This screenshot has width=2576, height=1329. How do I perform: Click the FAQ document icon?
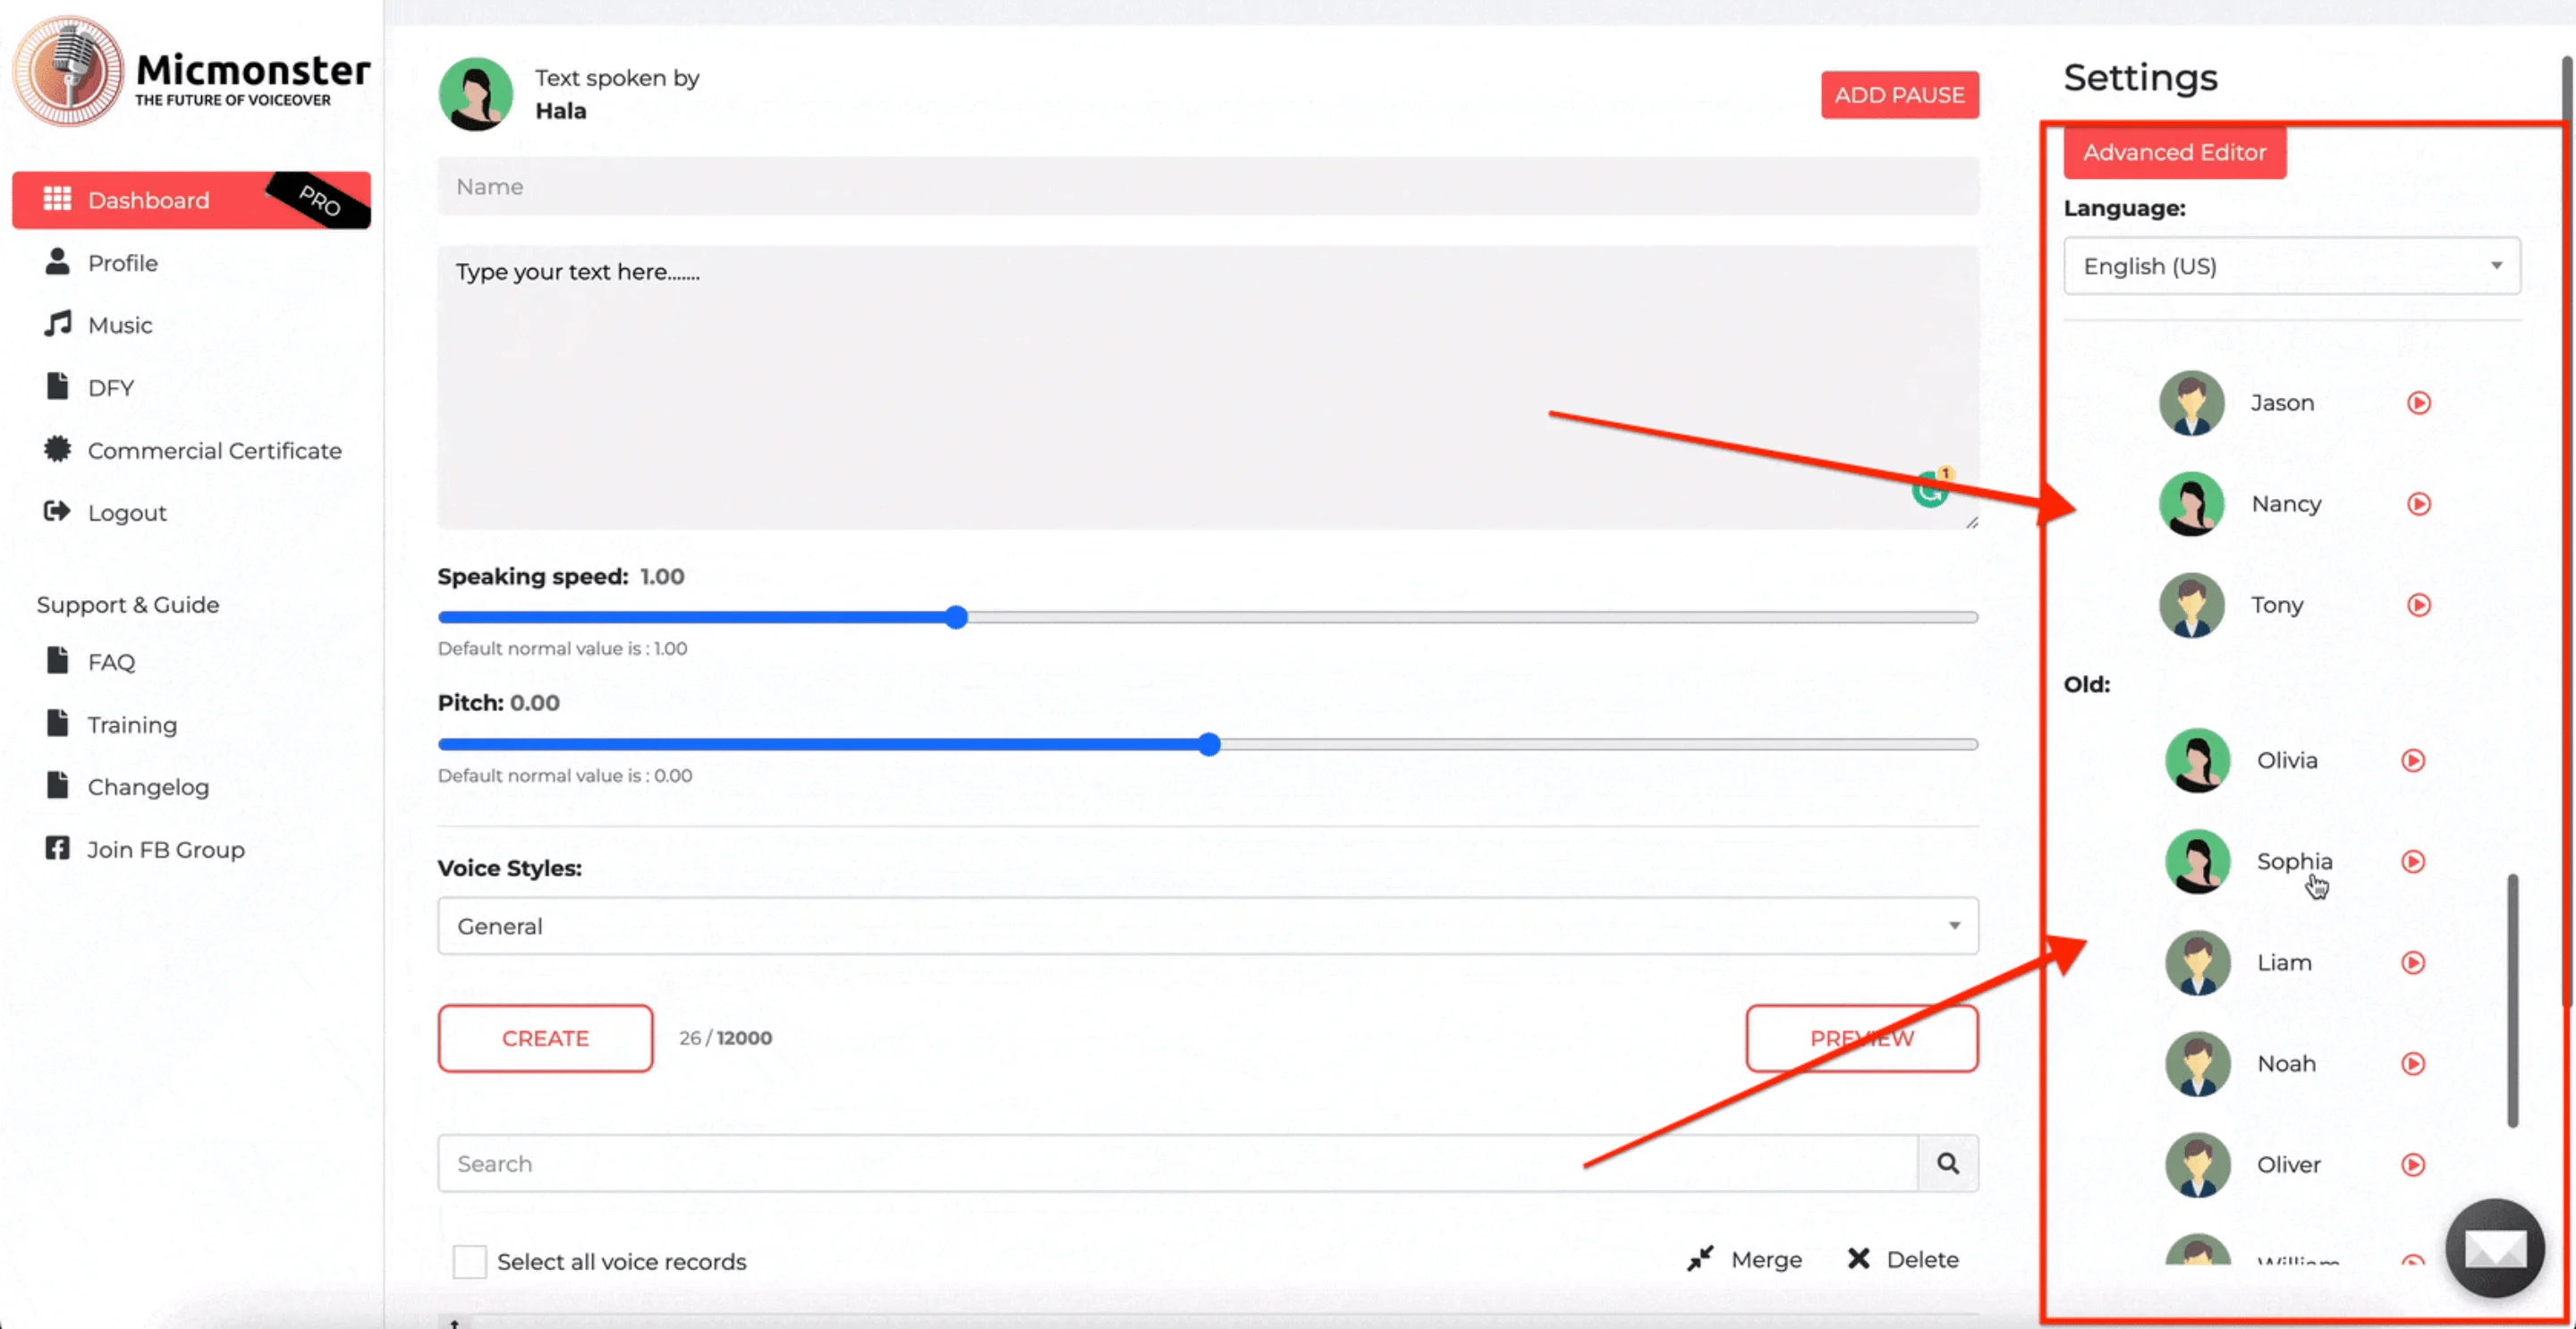click(58, 660)
